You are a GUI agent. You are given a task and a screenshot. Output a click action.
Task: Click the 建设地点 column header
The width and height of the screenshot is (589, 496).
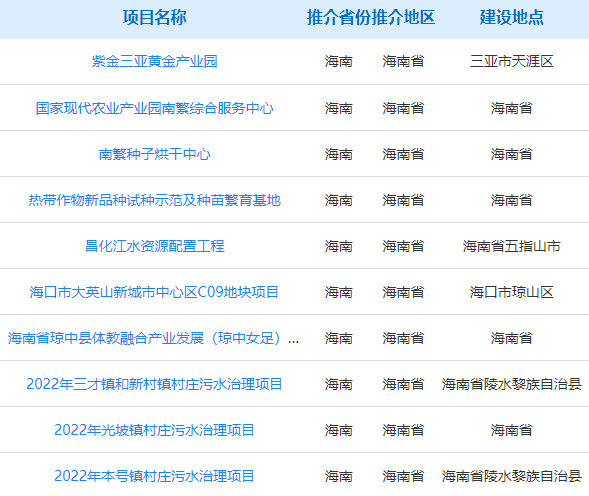click(x=512, y=17)
